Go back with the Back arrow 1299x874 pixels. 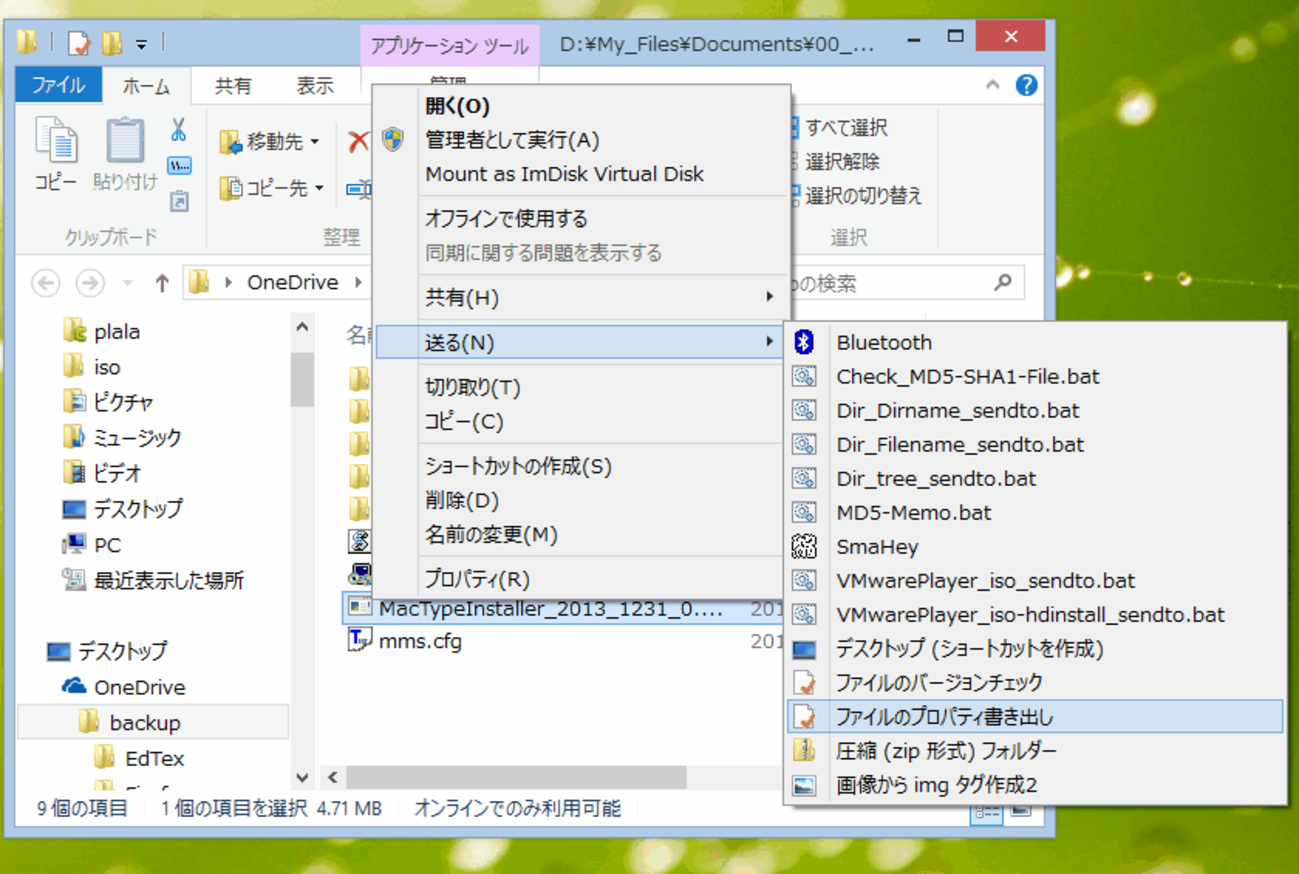point(46,283)
